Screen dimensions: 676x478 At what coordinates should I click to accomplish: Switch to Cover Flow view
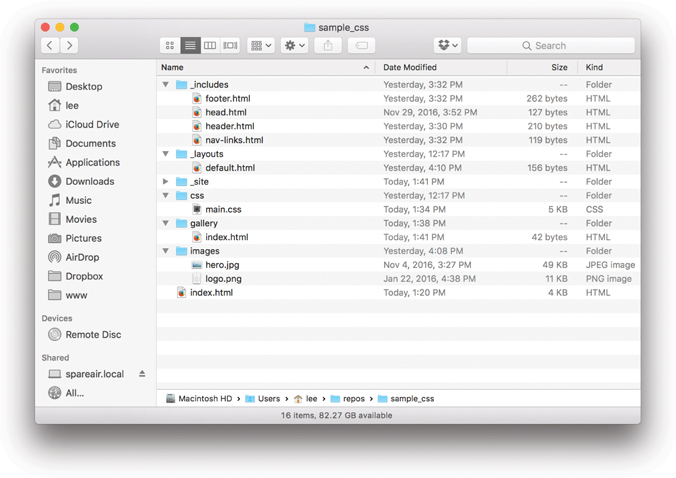(230, 45)
